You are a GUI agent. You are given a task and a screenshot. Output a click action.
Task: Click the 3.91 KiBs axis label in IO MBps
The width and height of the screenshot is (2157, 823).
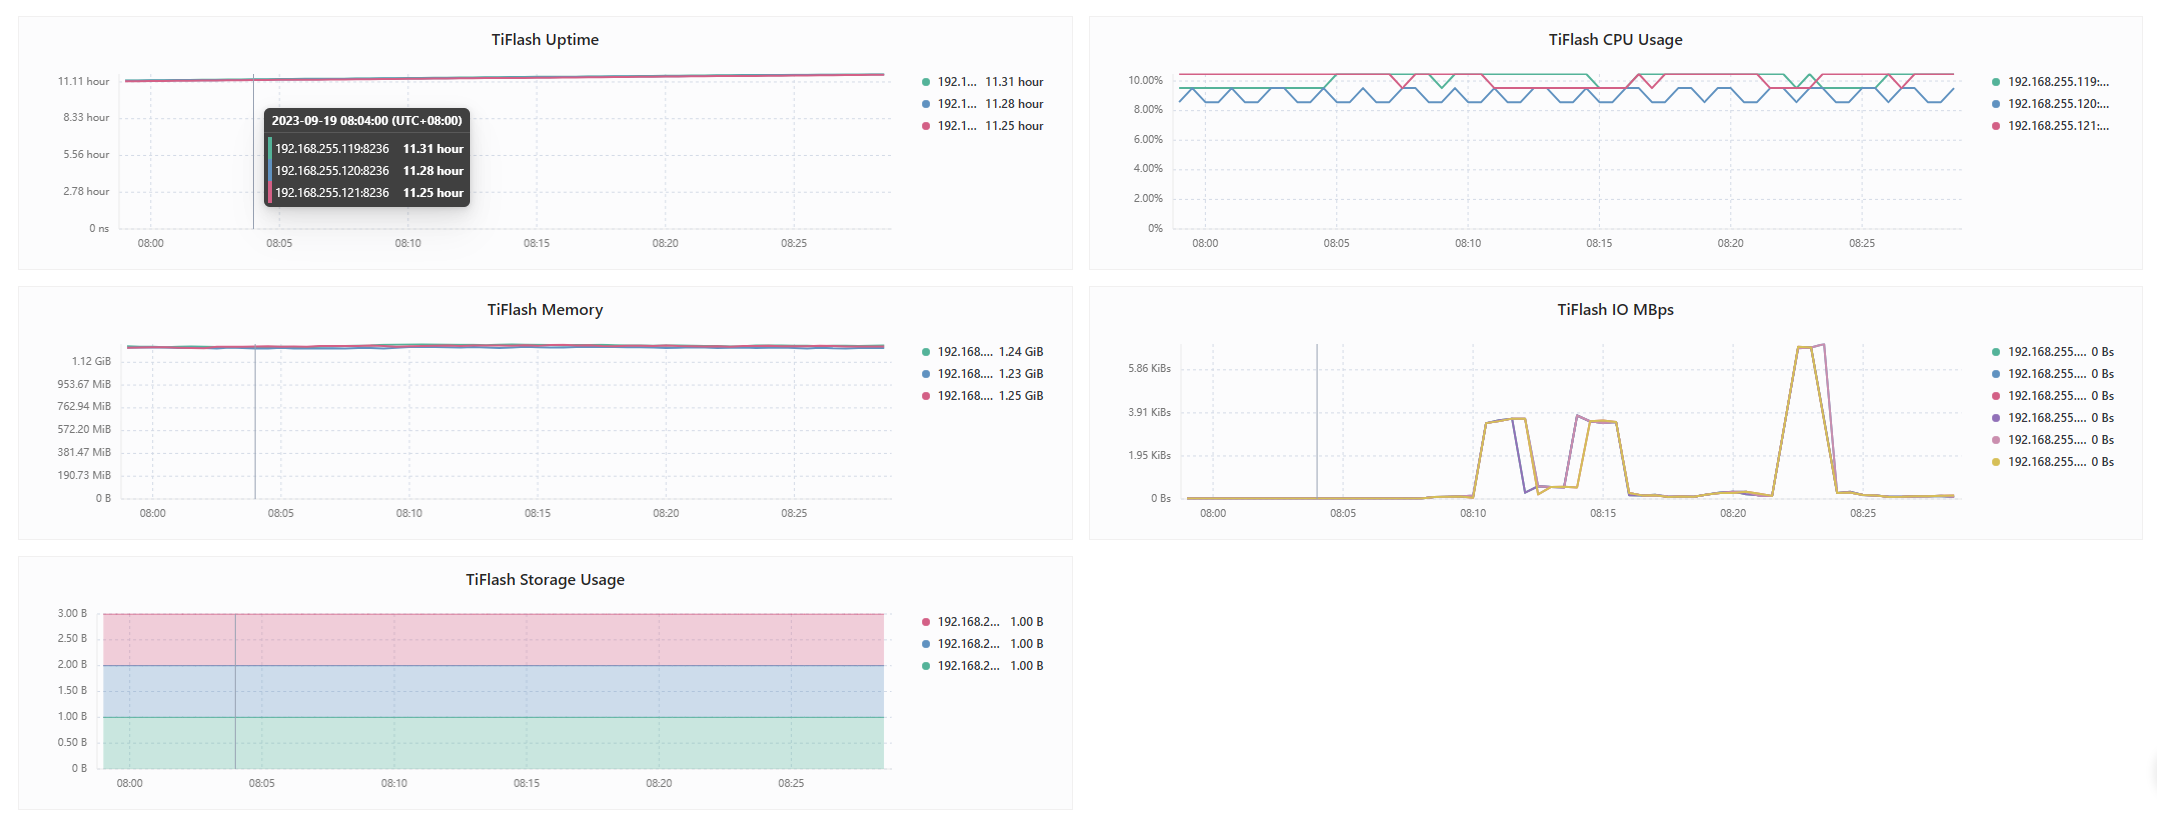(x=1149, y=413)
